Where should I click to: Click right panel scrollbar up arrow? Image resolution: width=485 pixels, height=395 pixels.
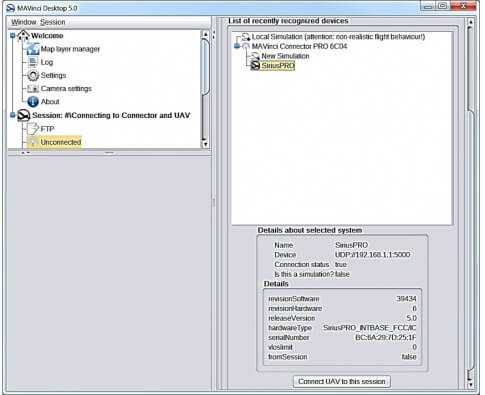[471, 23]
